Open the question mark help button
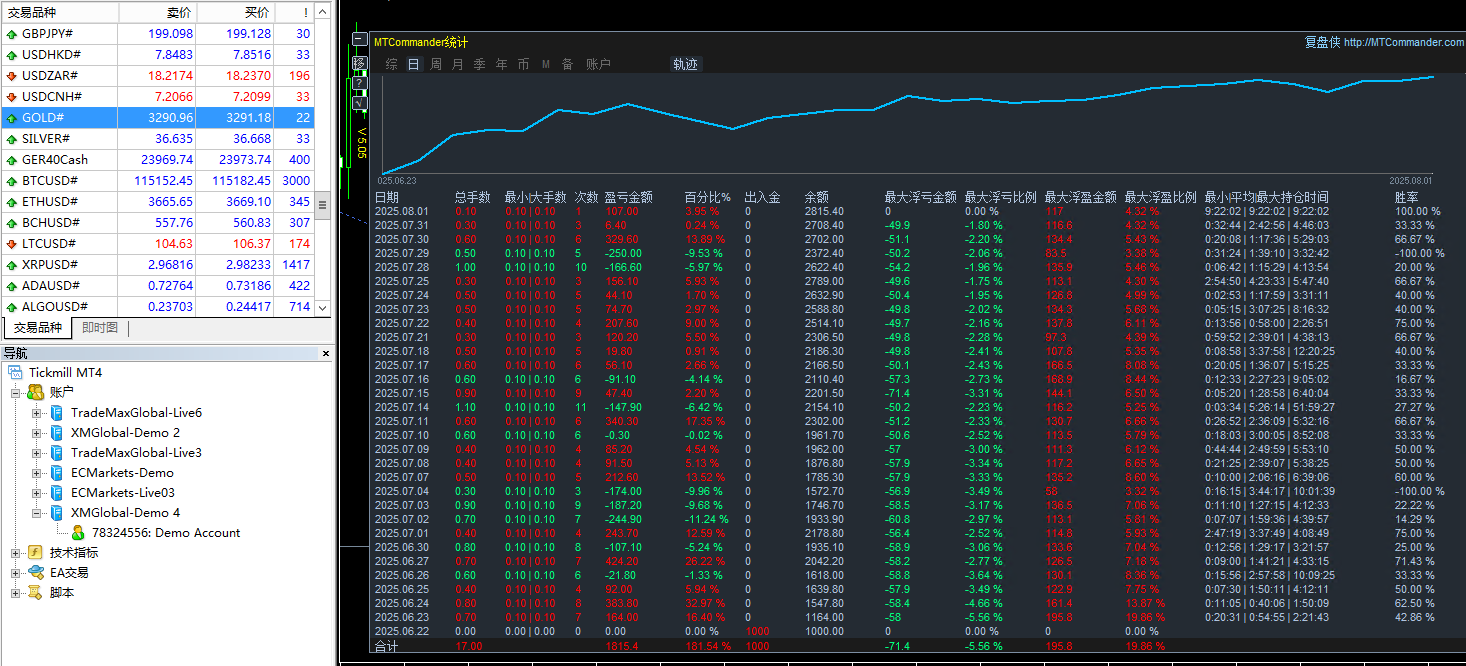The height and width of the screenshot is (666, 1466). click(360, 83)
